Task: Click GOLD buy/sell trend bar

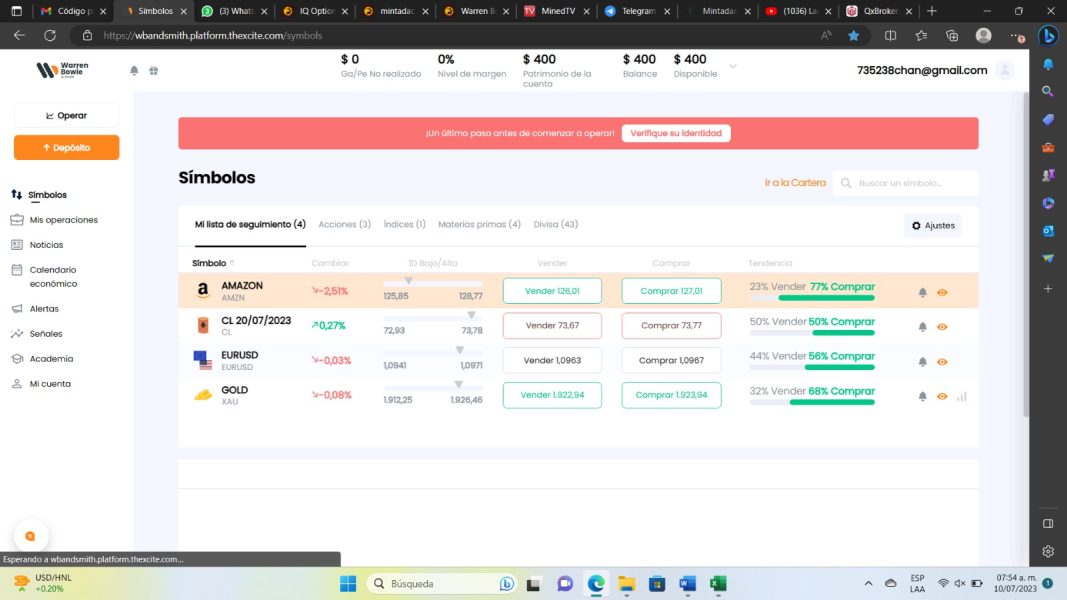Action: pos(812,402)
